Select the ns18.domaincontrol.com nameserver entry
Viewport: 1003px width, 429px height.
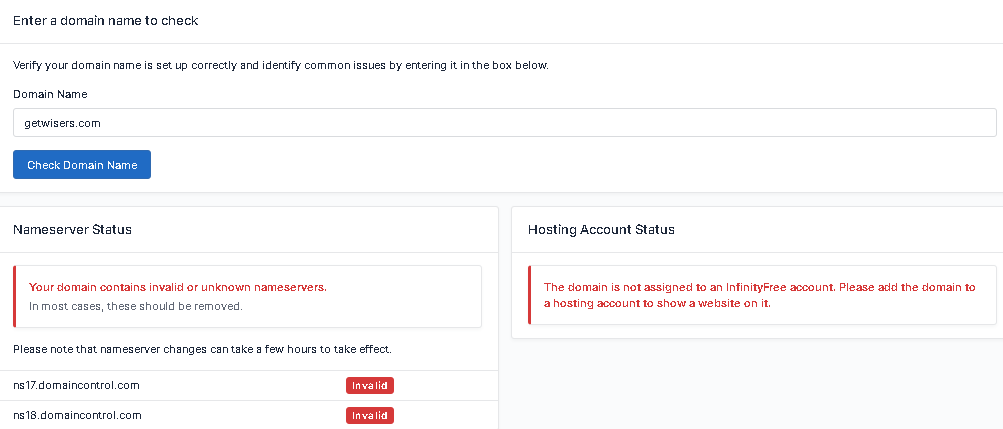point(76,415)
